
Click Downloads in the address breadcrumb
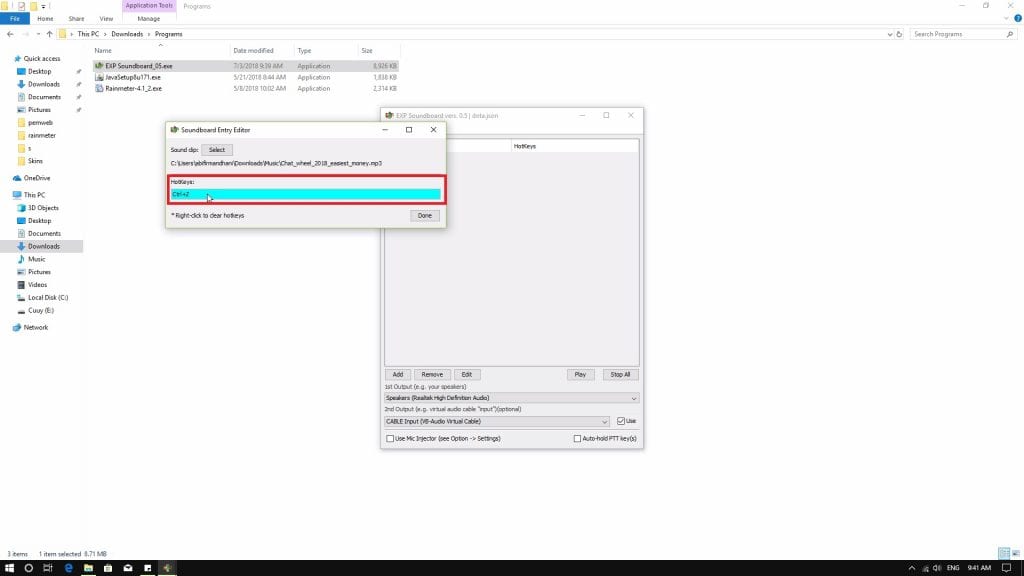click(x=127, y=34)
